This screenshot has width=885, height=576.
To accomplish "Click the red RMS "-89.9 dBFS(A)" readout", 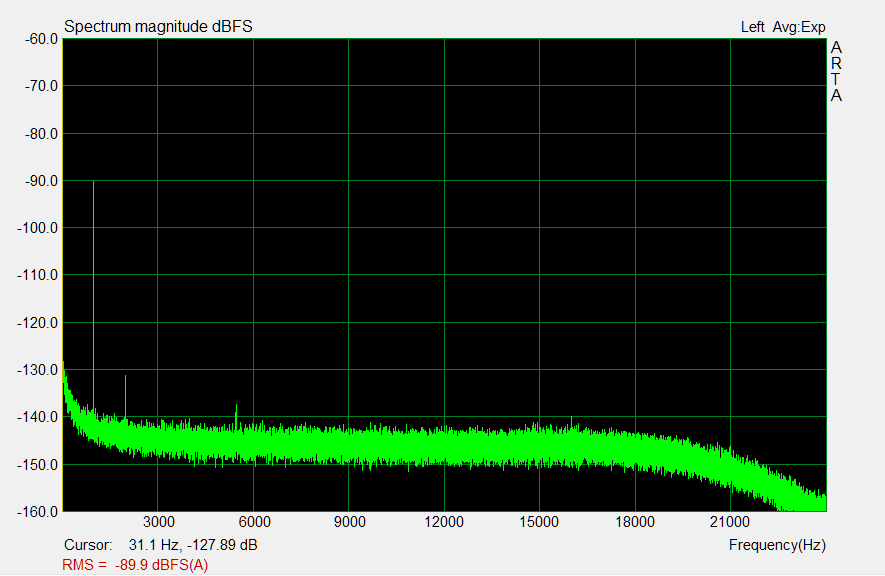I will tap(161, 565).
